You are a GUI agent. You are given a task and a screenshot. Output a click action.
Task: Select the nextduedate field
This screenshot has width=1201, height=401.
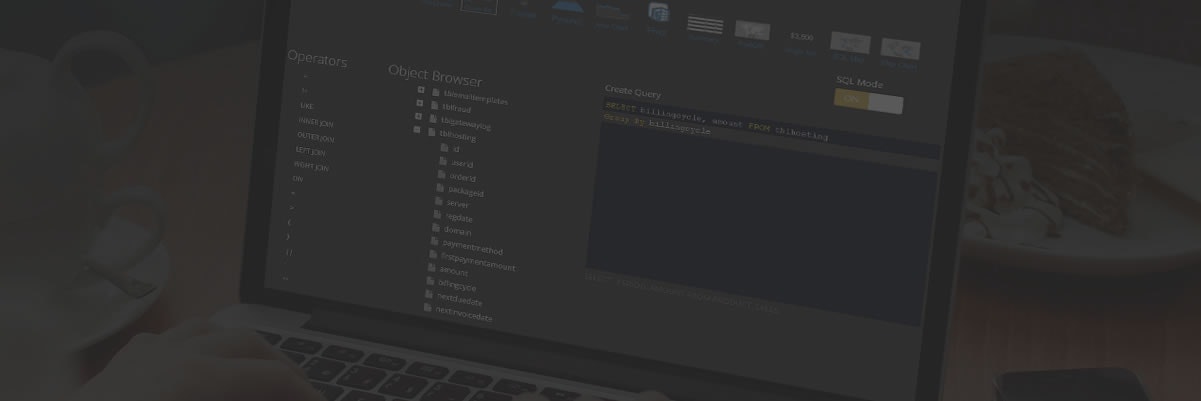(x=459, y=299)
